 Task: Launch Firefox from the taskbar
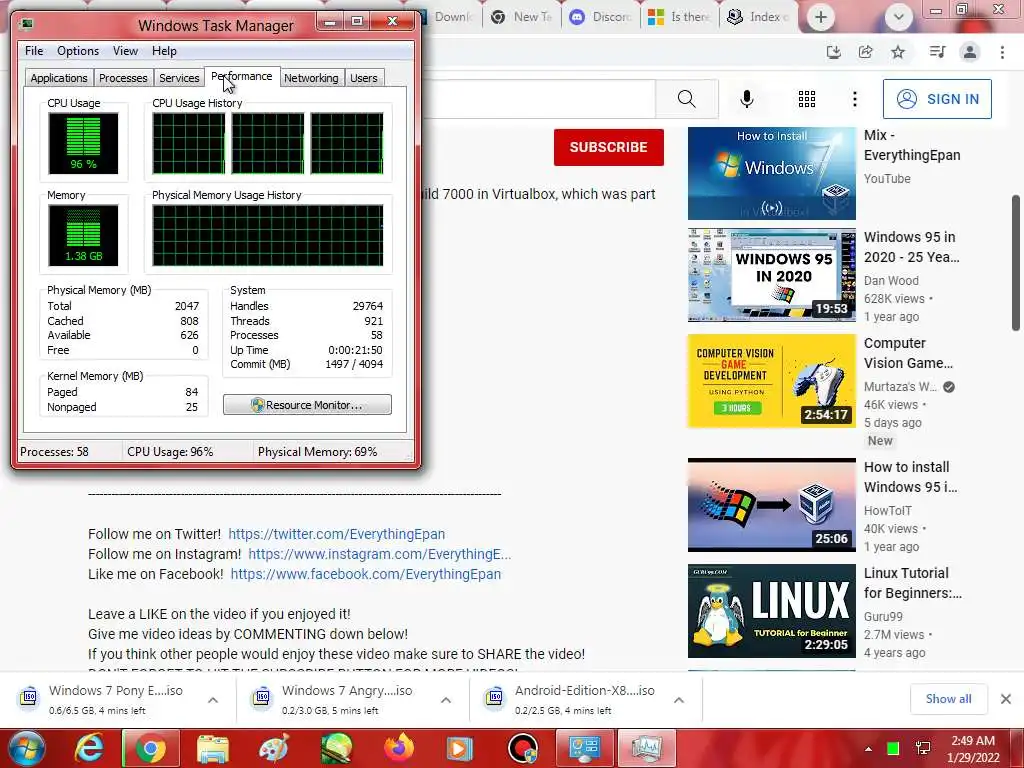(x=399, y=748)
